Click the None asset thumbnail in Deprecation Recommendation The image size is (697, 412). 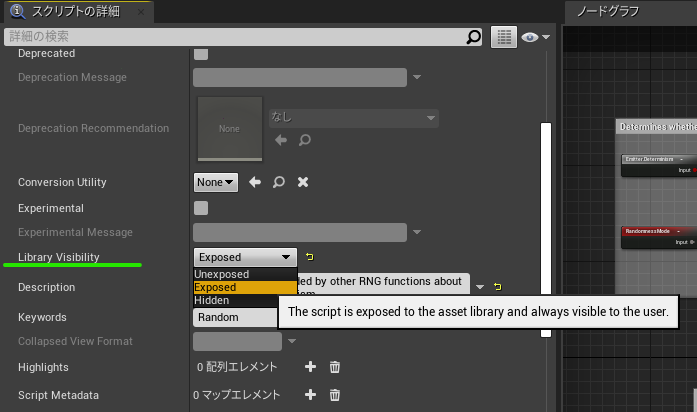coord(230,129)
